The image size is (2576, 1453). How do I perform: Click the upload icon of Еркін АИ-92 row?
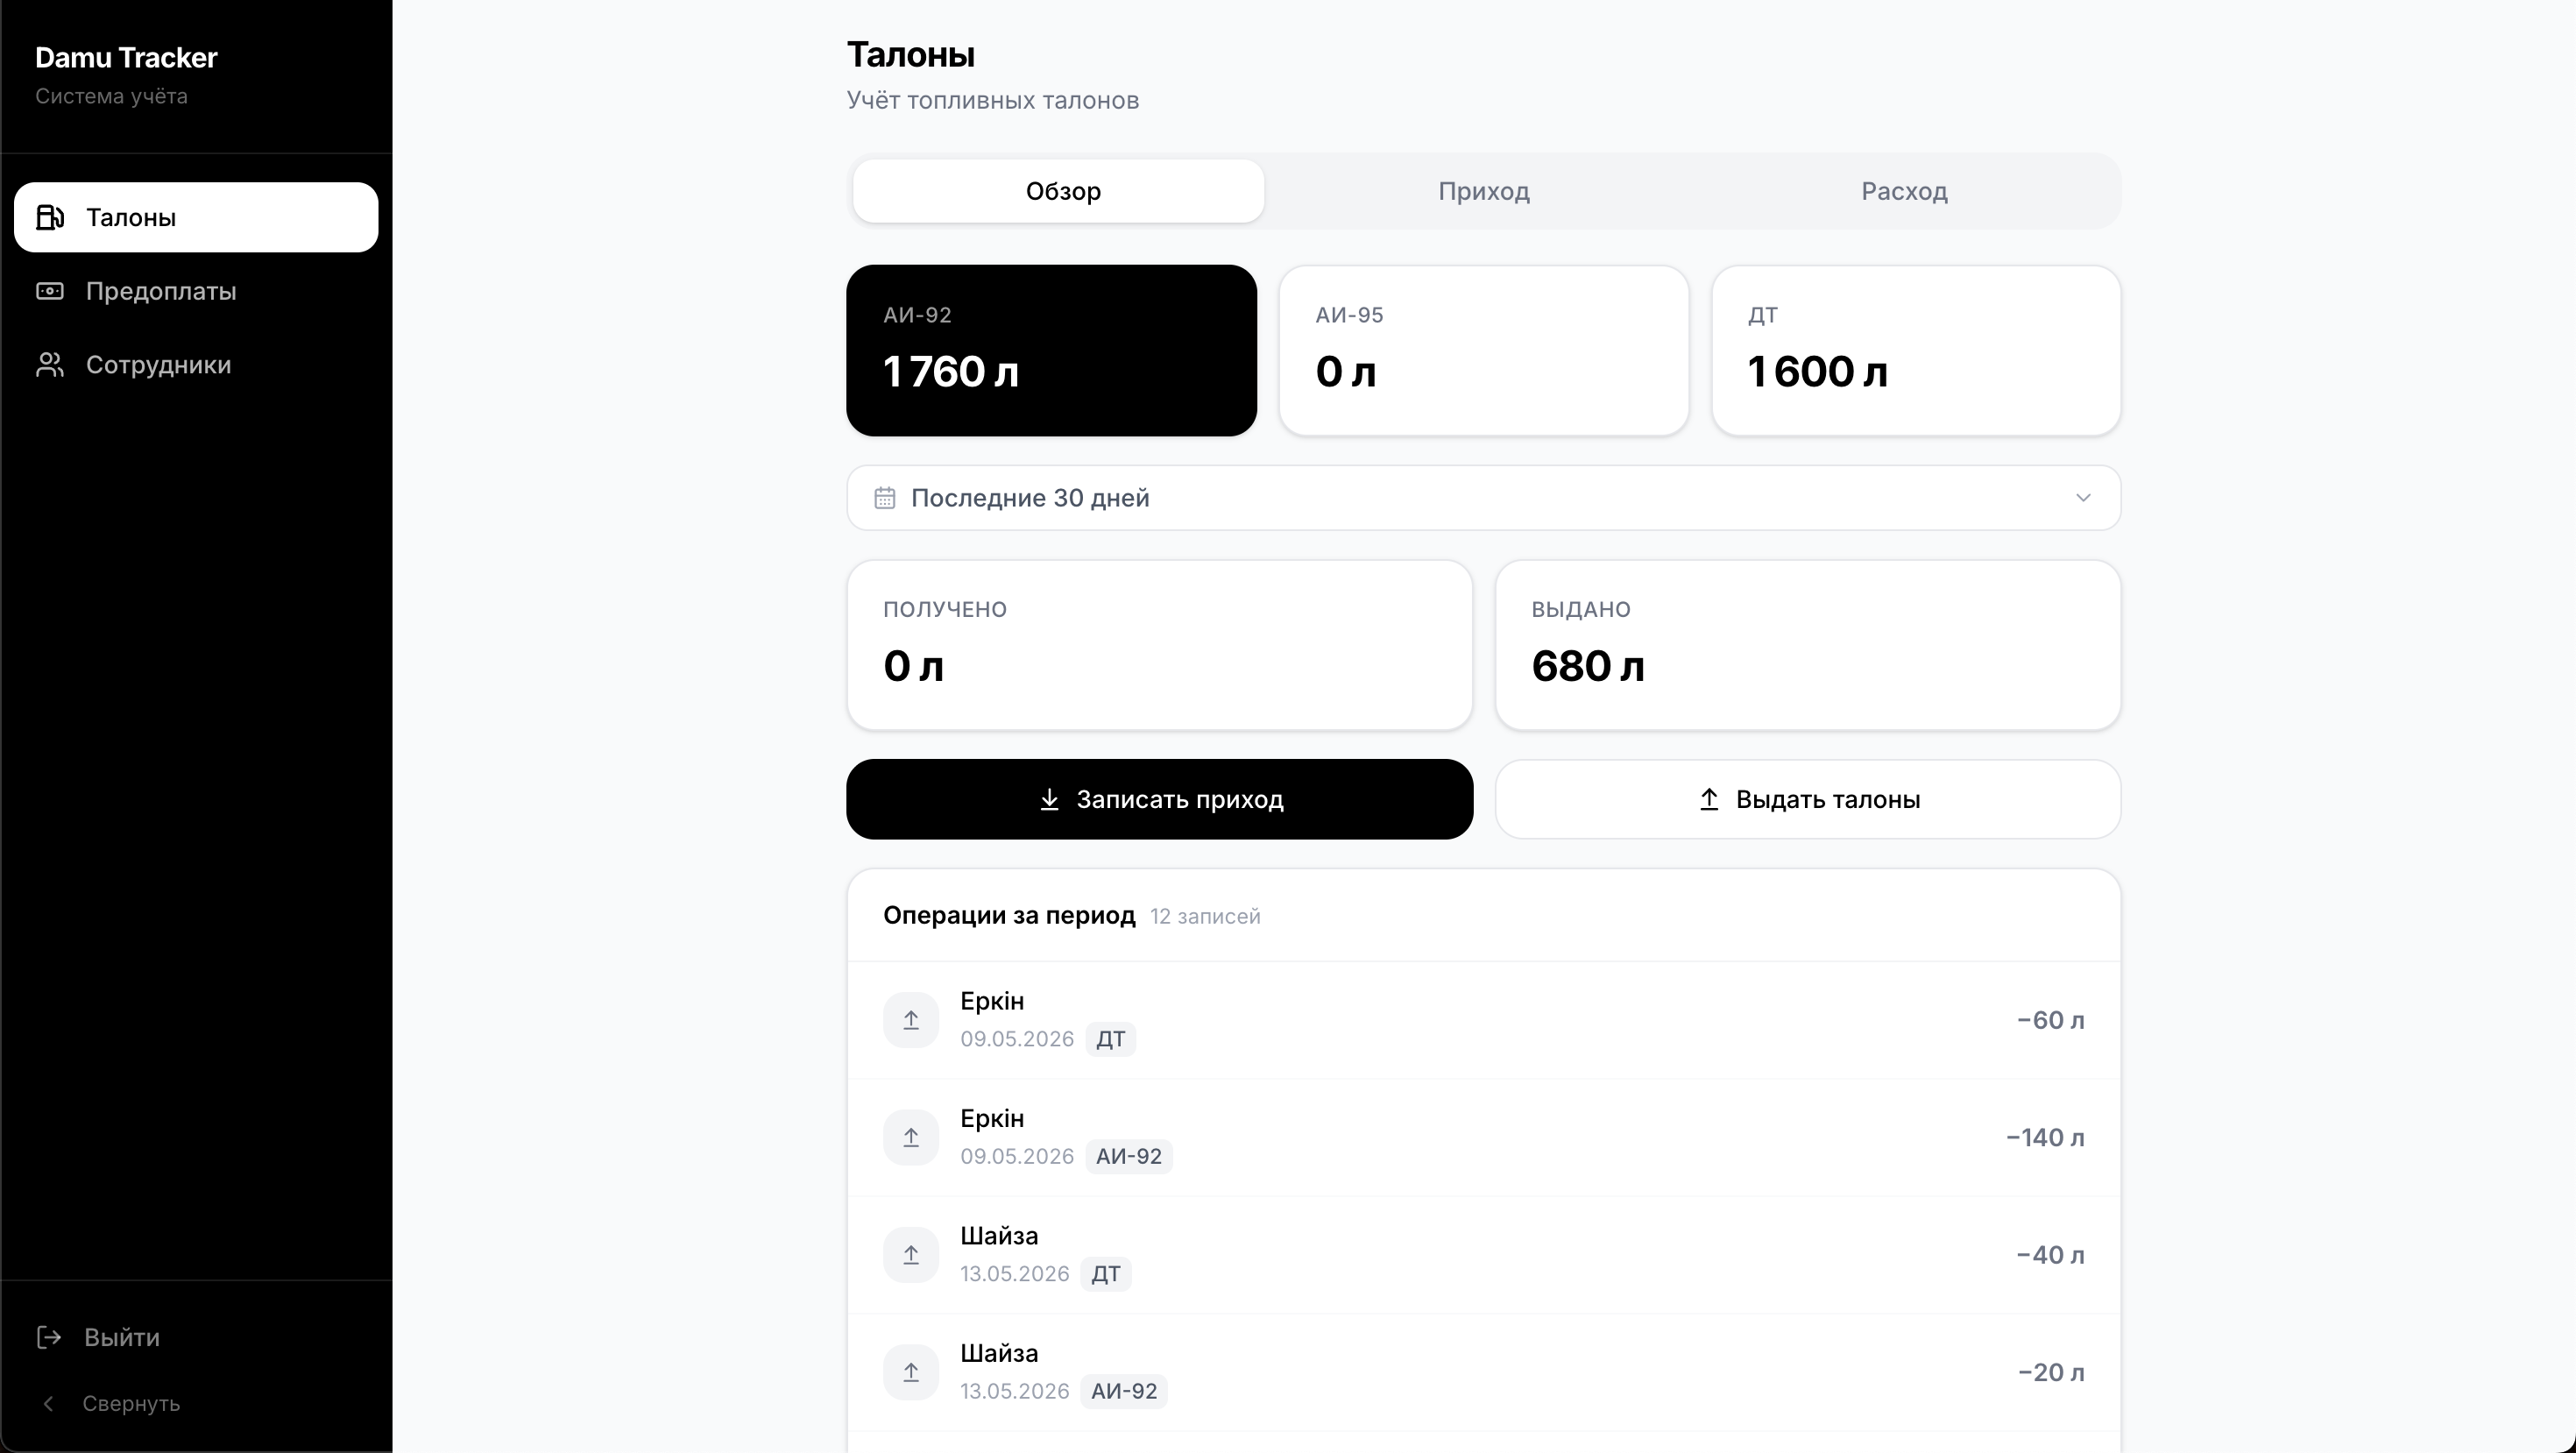coord(911,1137)
